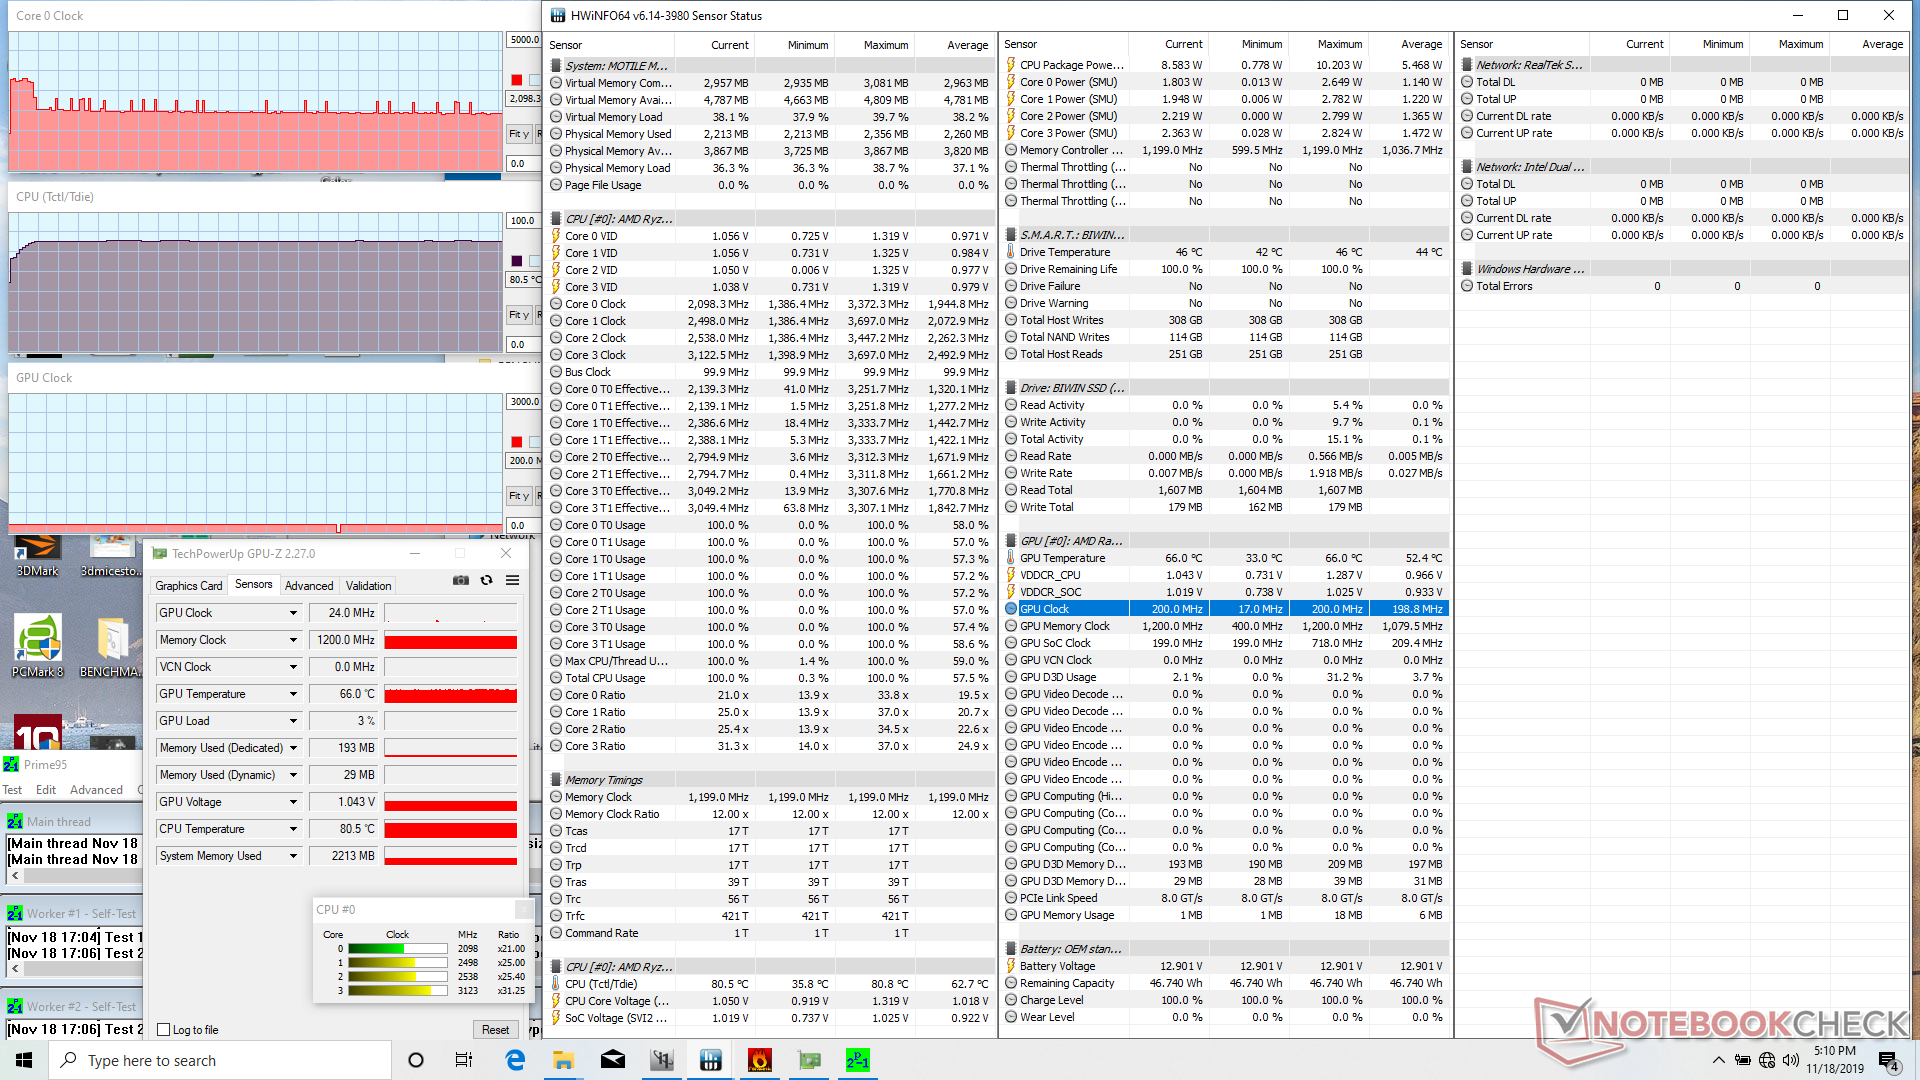This screenshot has height=1080, width=1920.
Task: Click purple color swatch in CPU Tctl/Tdie graph
Action: point(516,261)
